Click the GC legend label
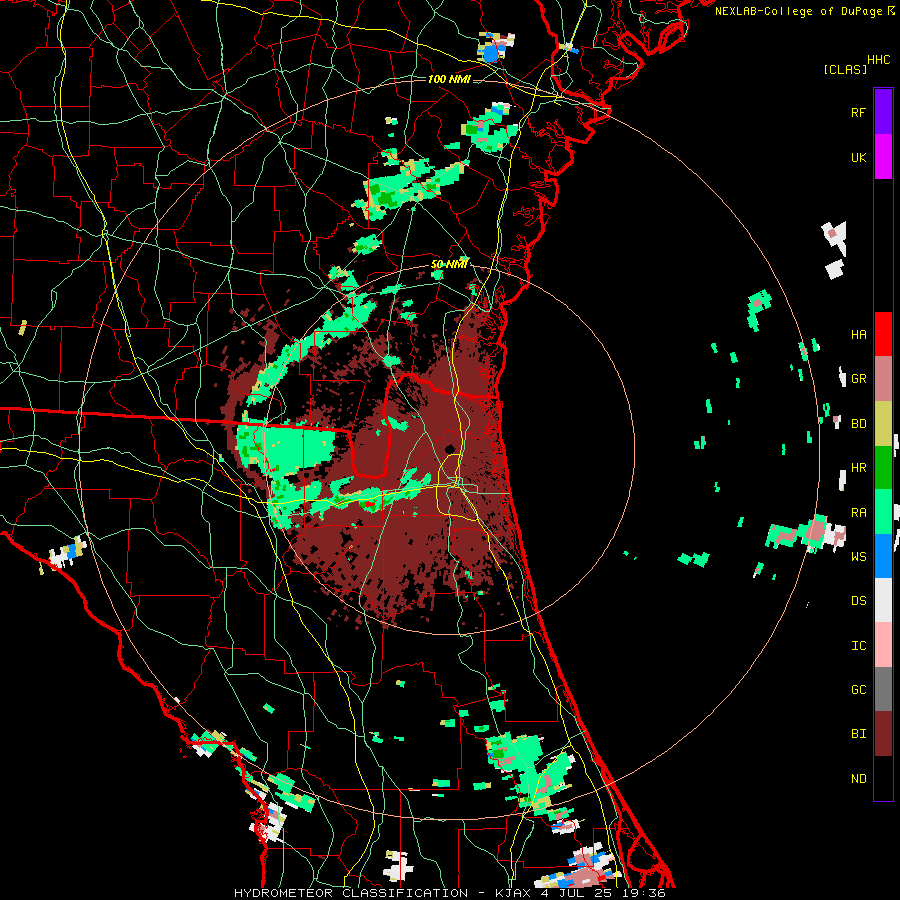This screenshot has width=900, height=900. pos(858,690)
